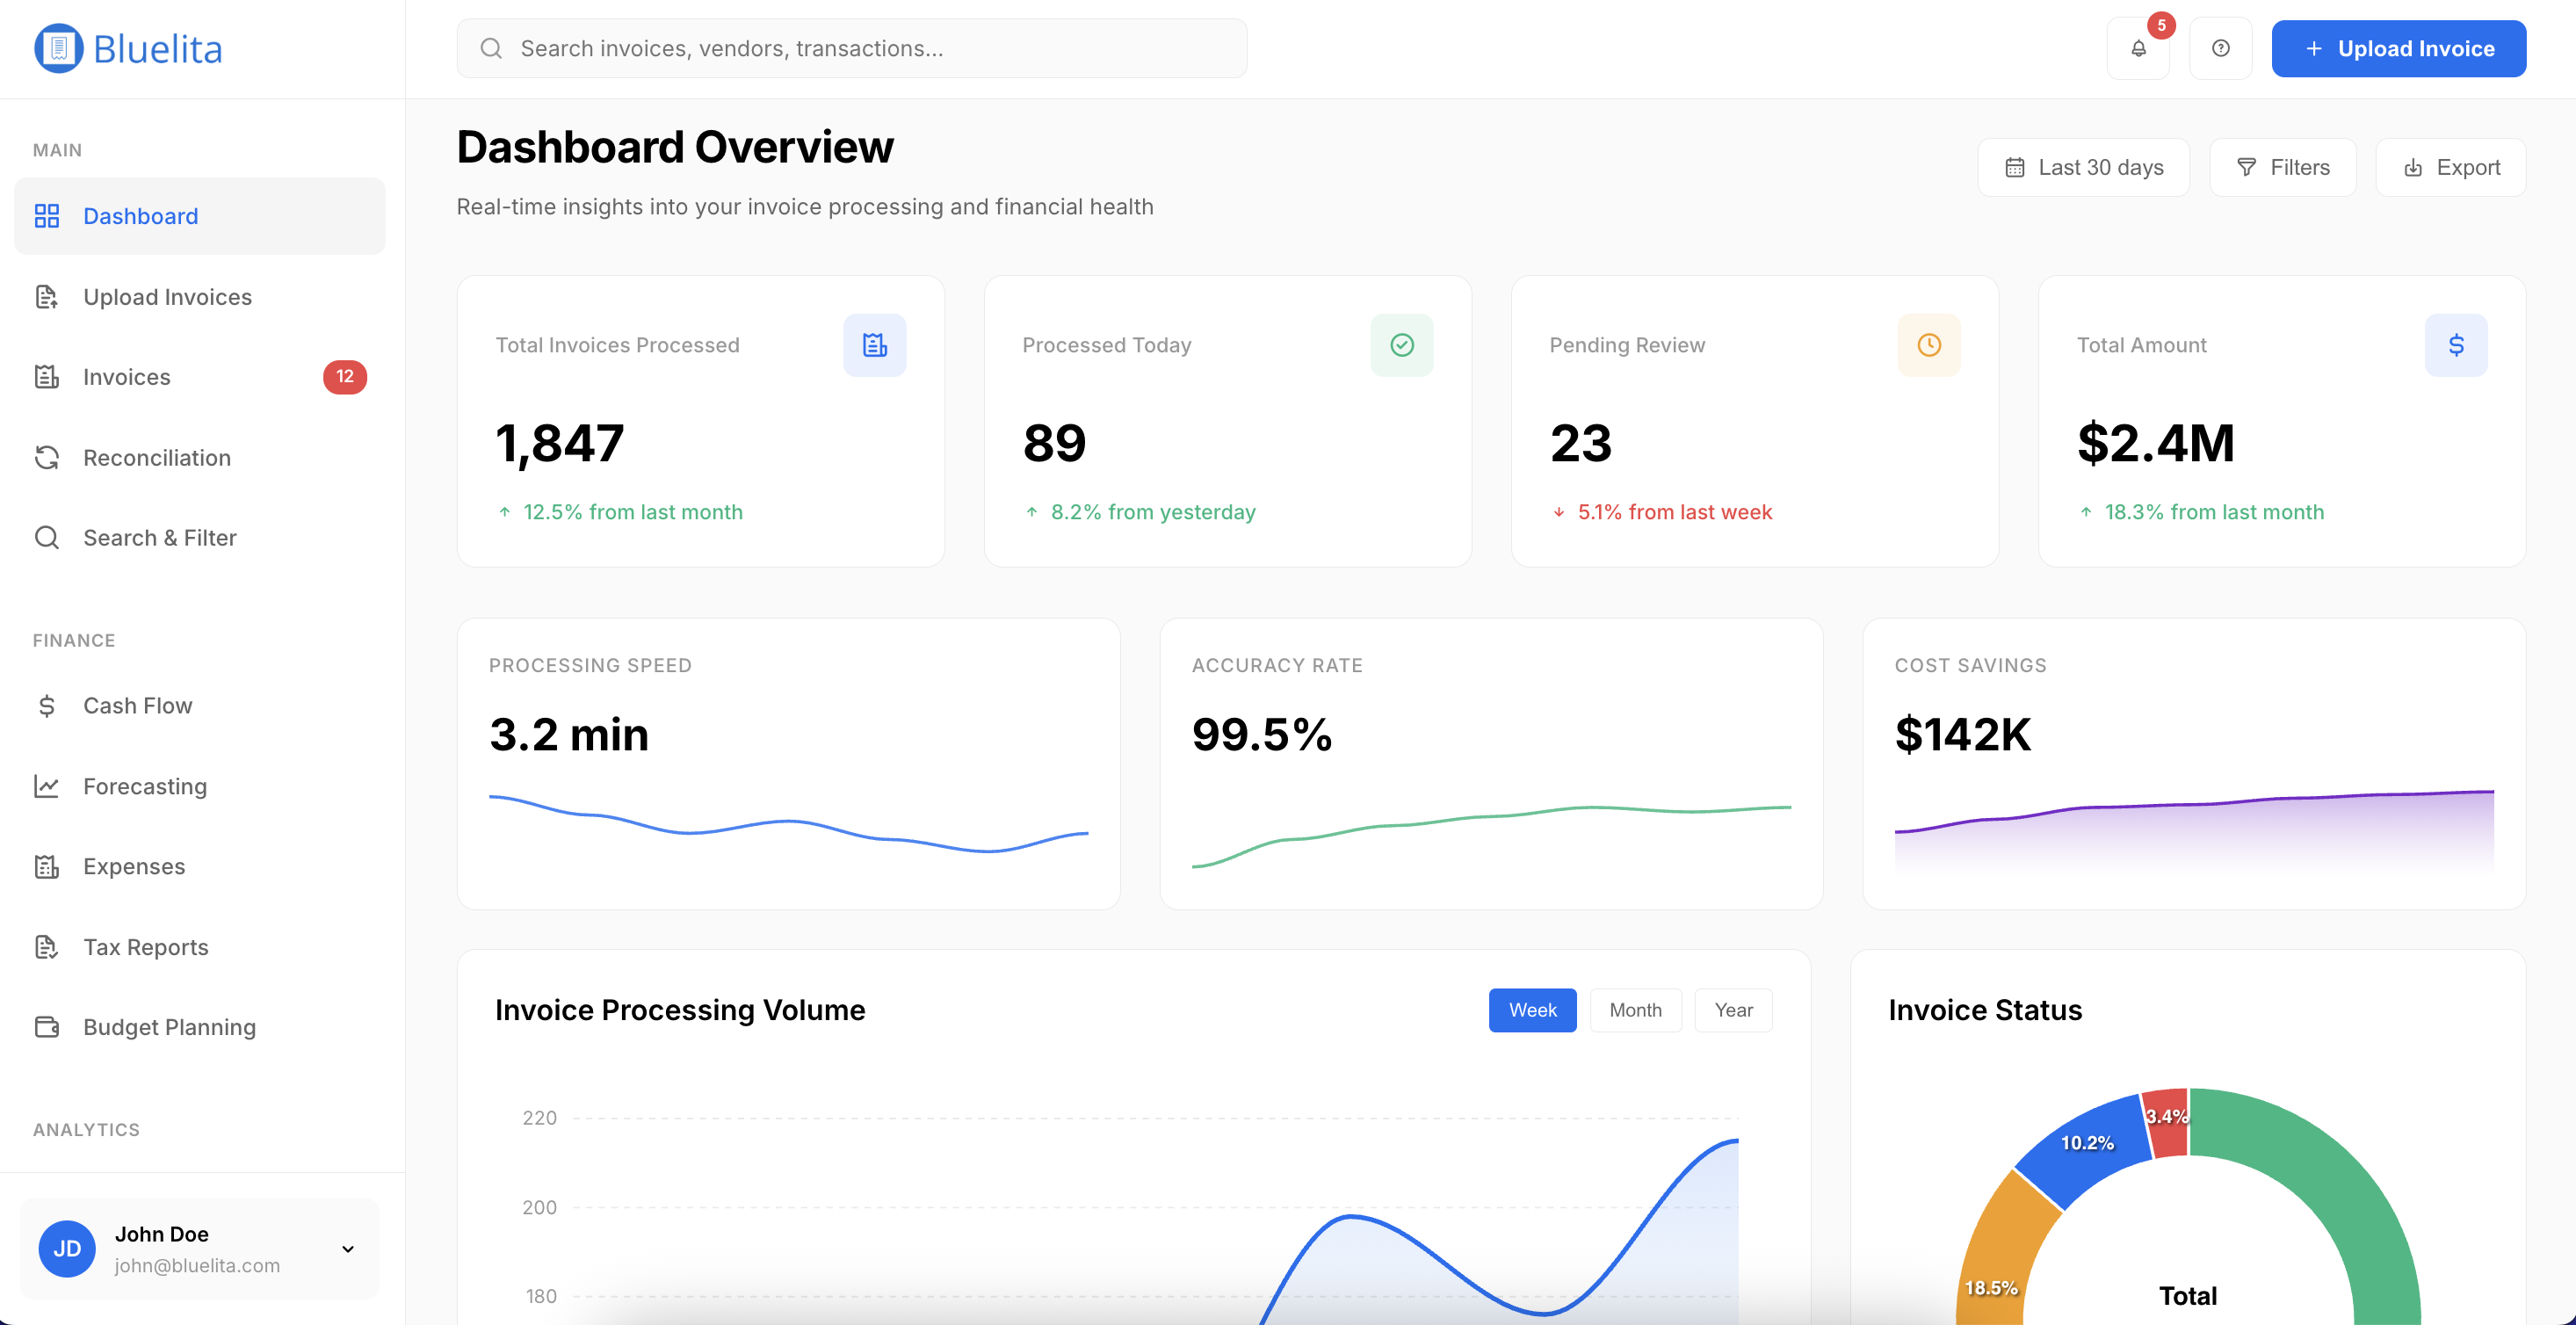Go to Cash Flow in sidebar

click(137, 706)
